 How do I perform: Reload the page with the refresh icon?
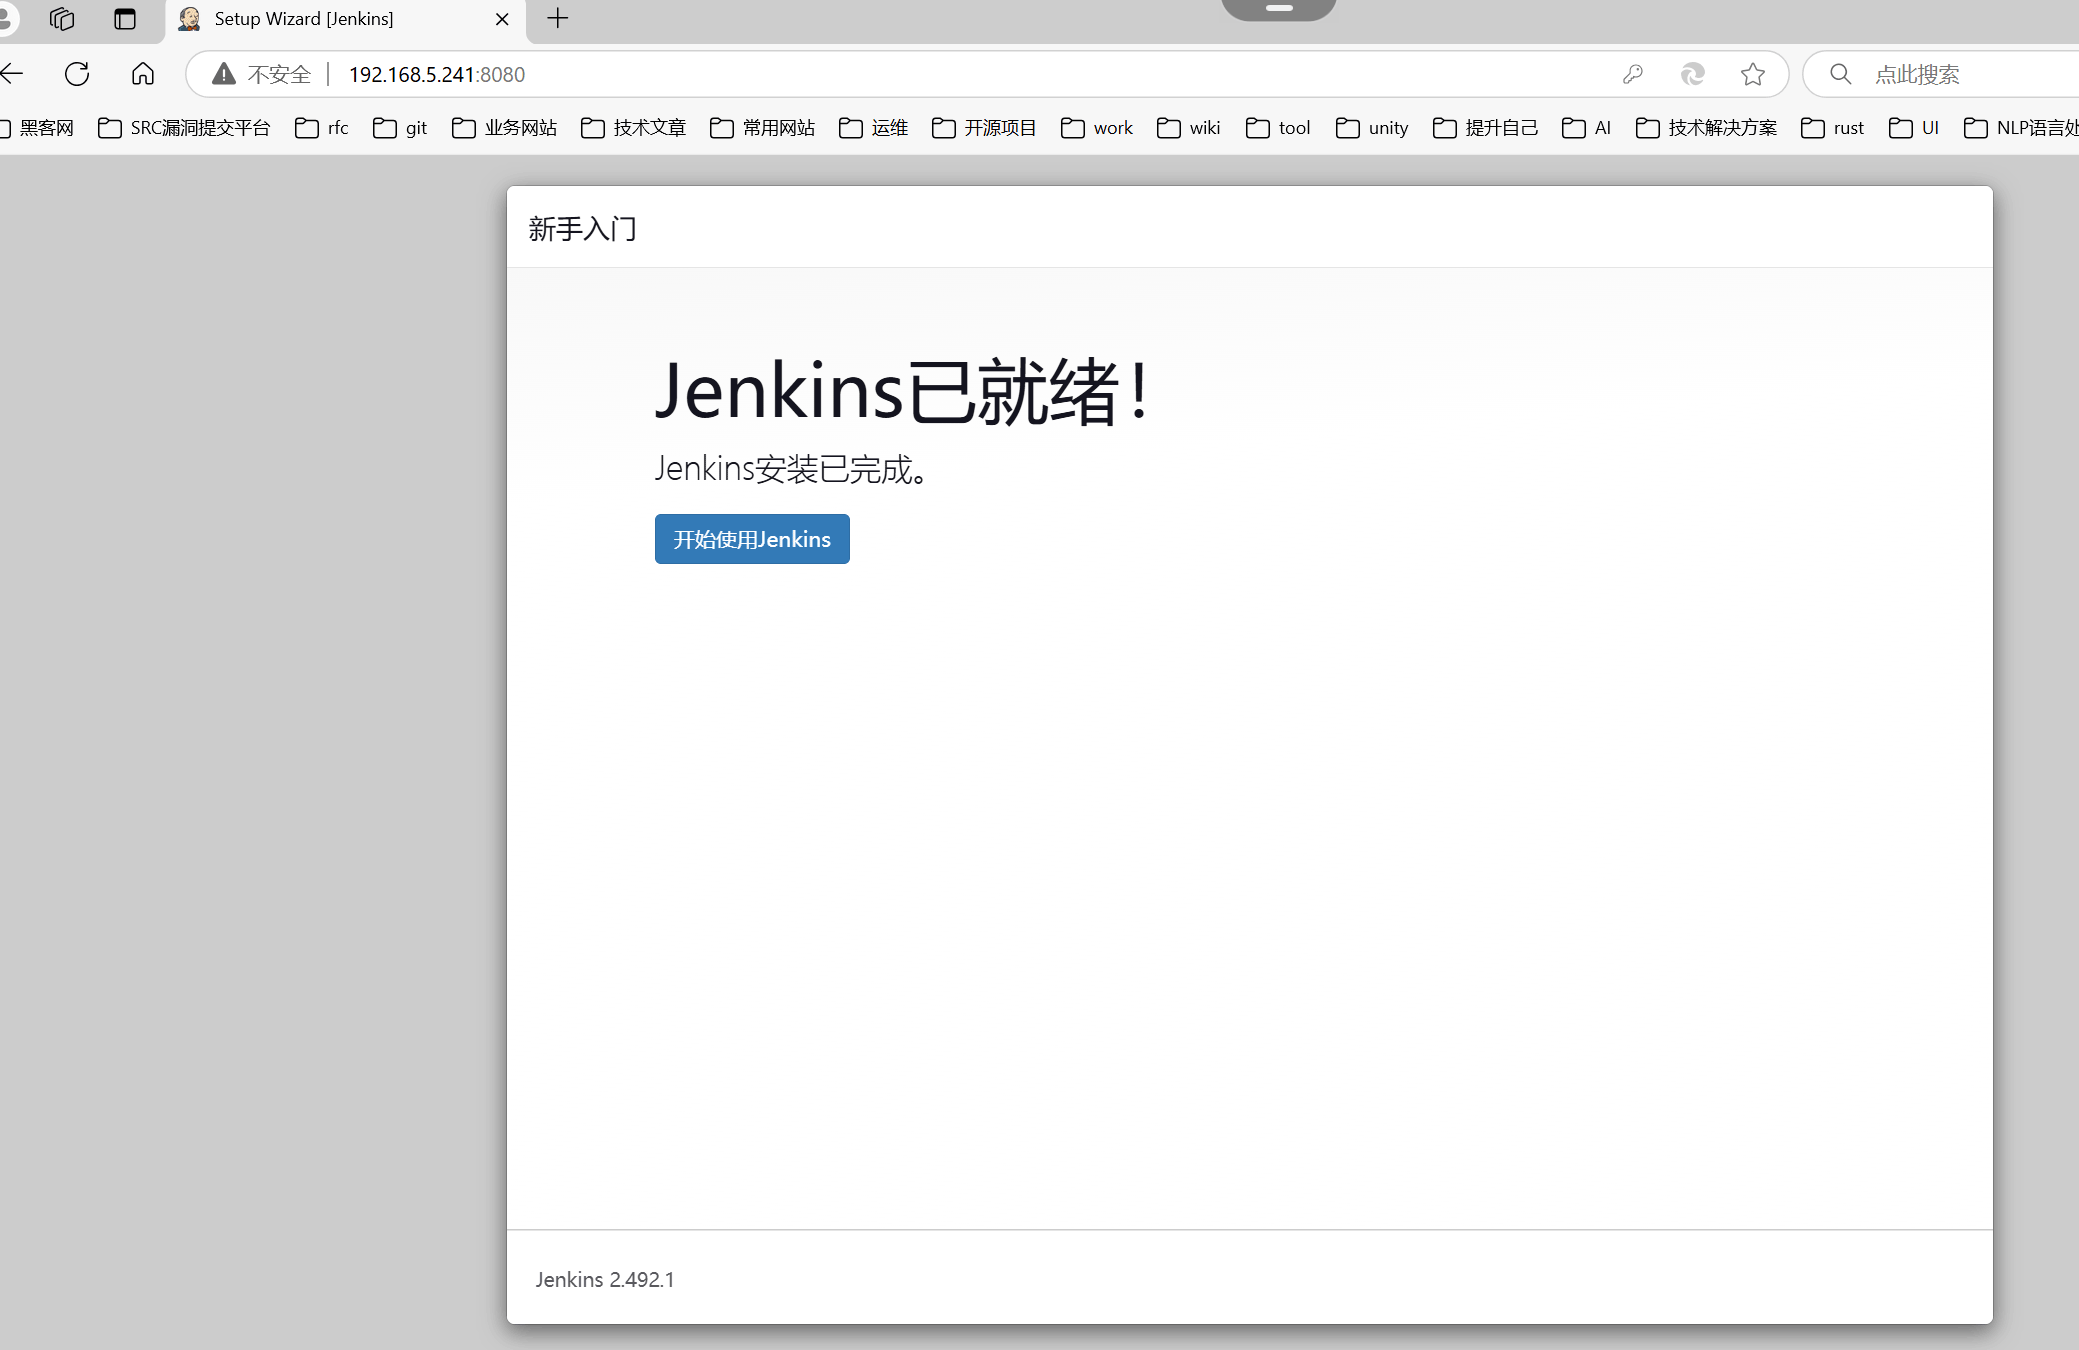[x=77, y=74]
